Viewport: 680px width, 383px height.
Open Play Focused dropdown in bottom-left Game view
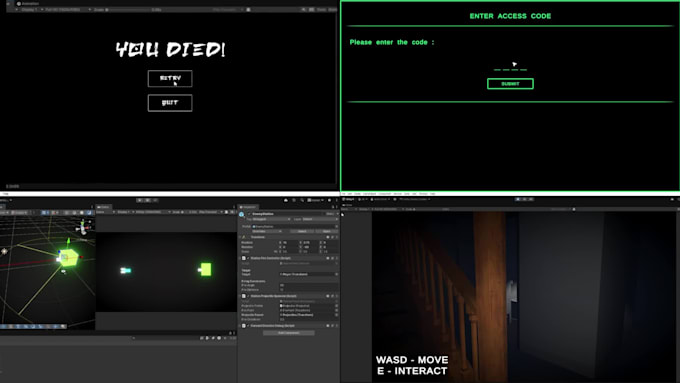pyautogui.click(x=211, y=212)
